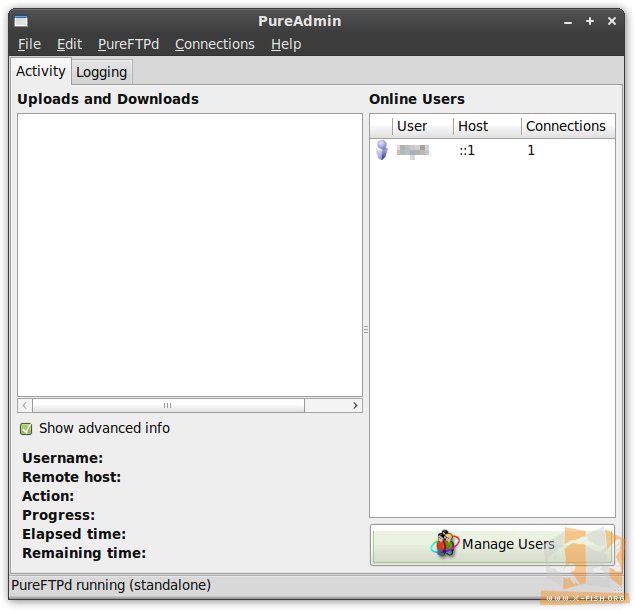Screen dimensions: 635x610
Task: Switch to the Logging tab
Action: click(102, 73)
